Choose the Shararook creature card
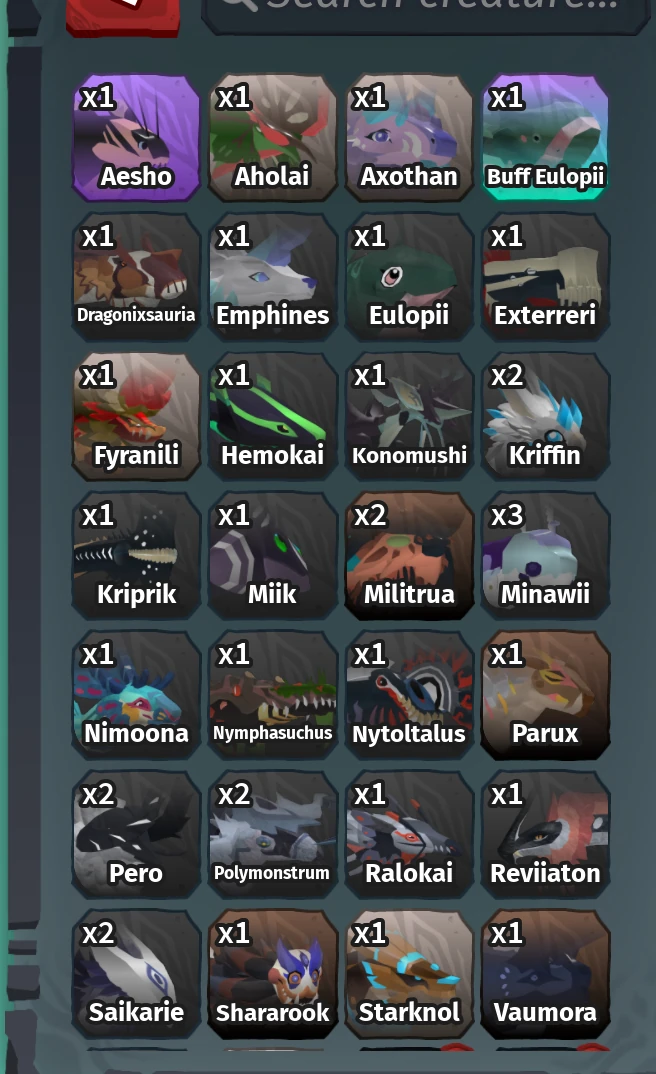Screen dimensions: 656x1074 [273, 974]
